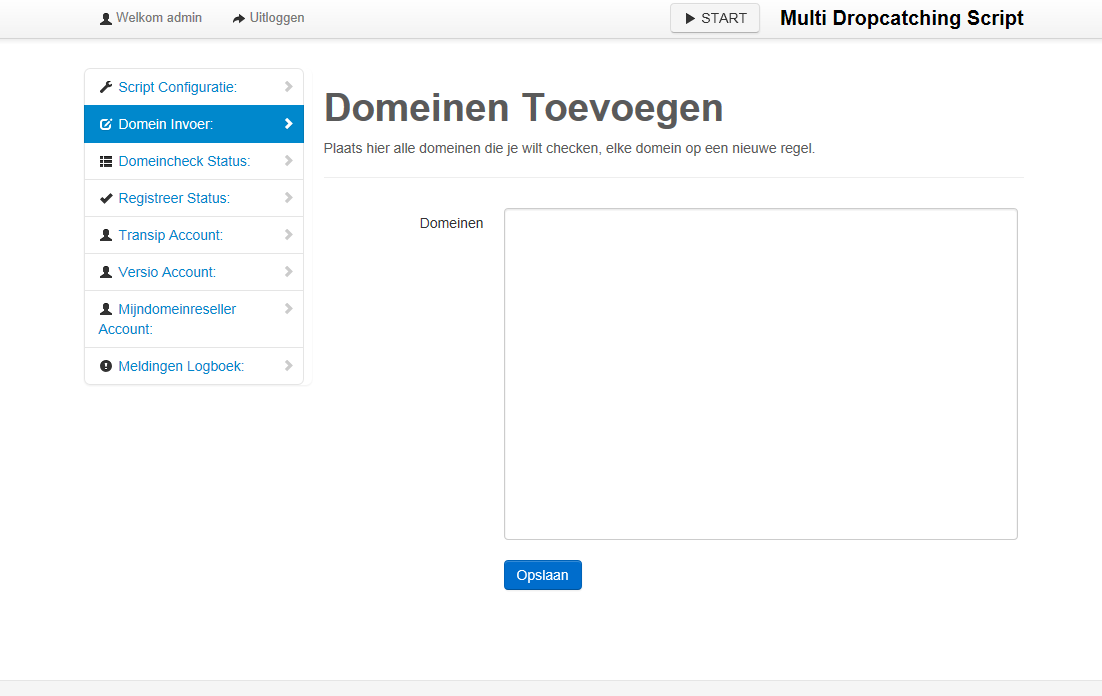Select the Transip Account menu entry

point(170,235)
